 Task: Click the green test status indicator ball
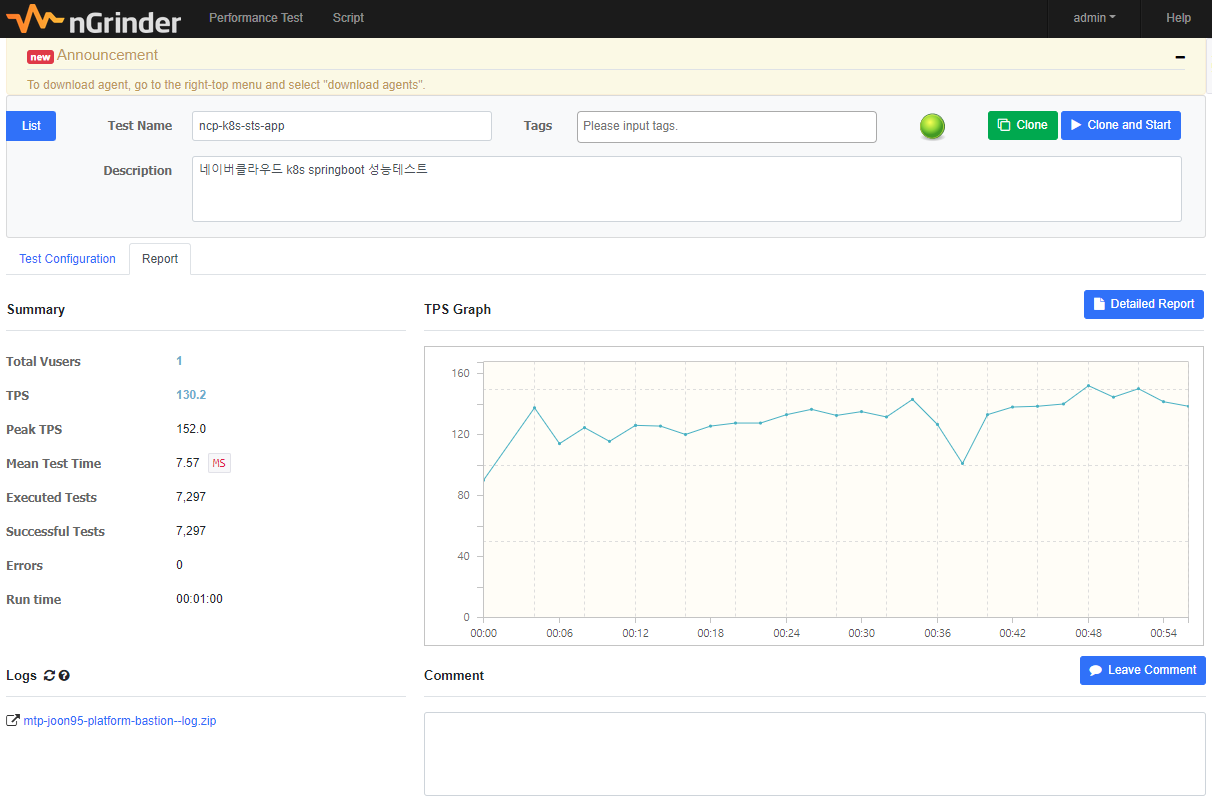point(932,126)
